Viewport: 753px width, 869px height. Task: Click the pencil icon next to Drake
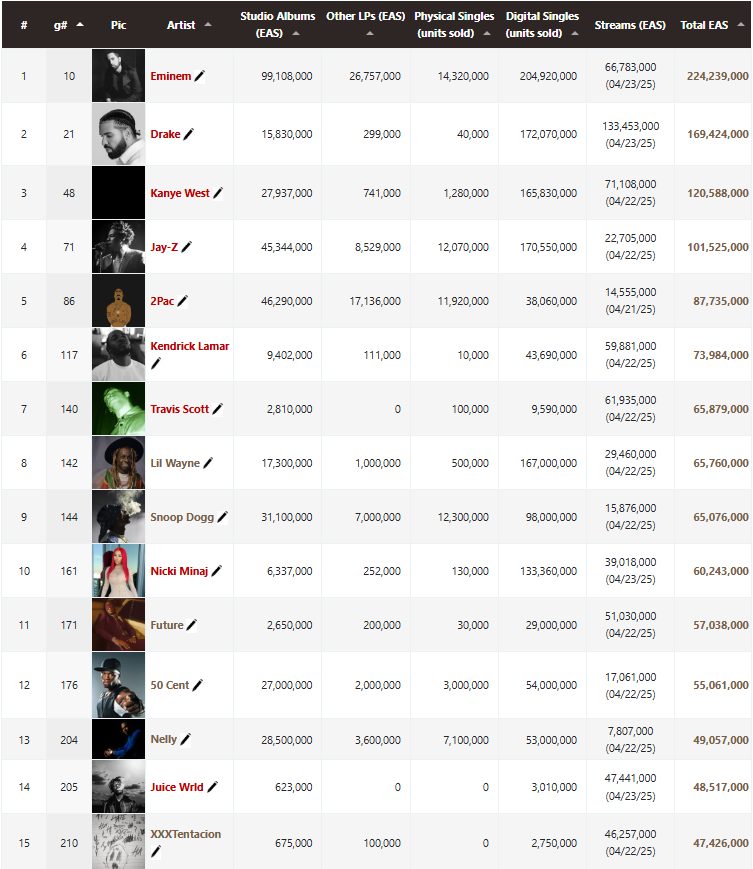tap(189, 134)
